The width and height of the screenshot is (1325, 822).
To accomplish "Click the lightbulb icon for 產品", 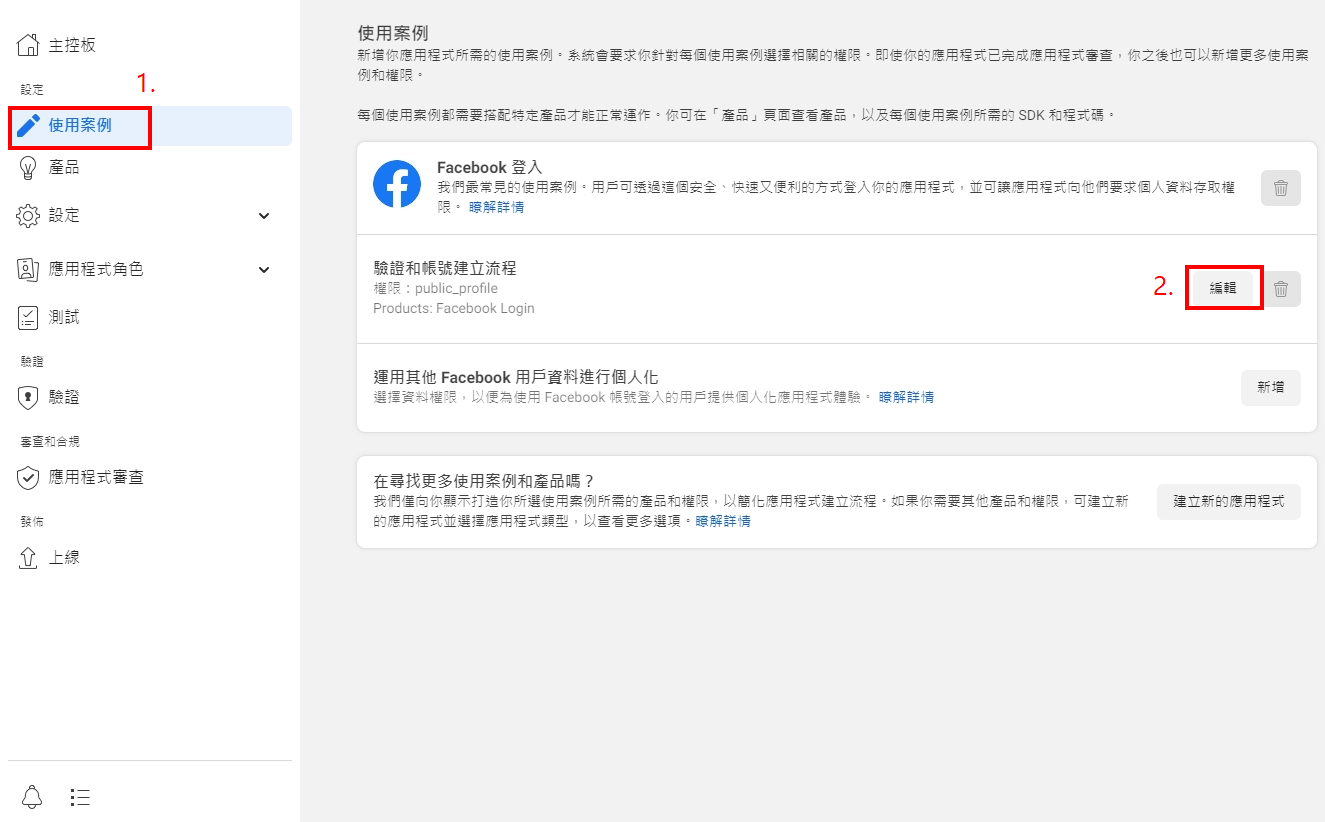I will (x=29, y=167).
